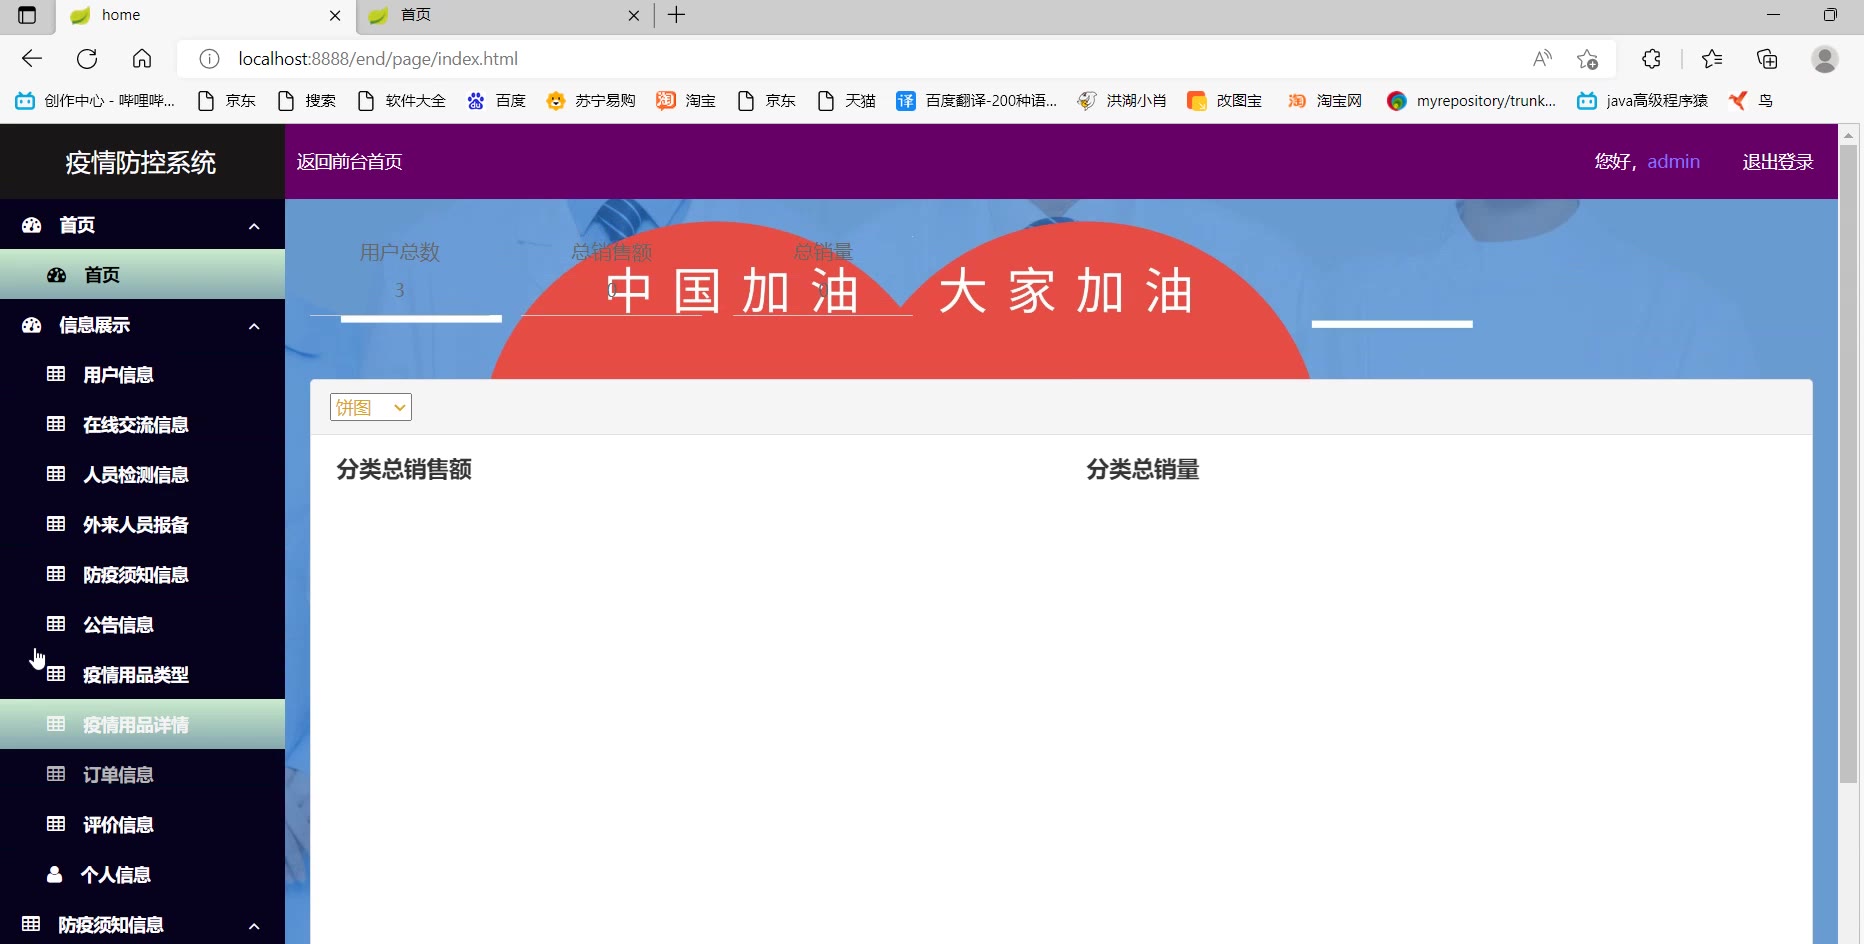
Task: Open the 改图宝 bookmark
Action: click(x=1224, y=101)
